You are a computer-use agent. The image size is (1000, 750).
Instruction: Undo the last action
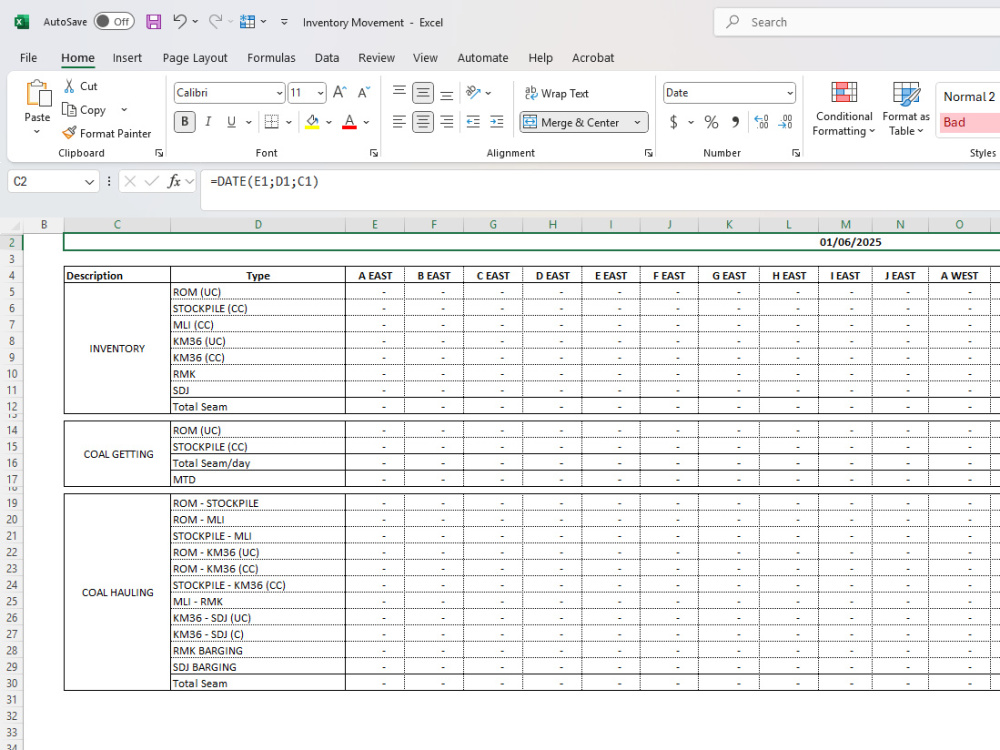[179, 22]
